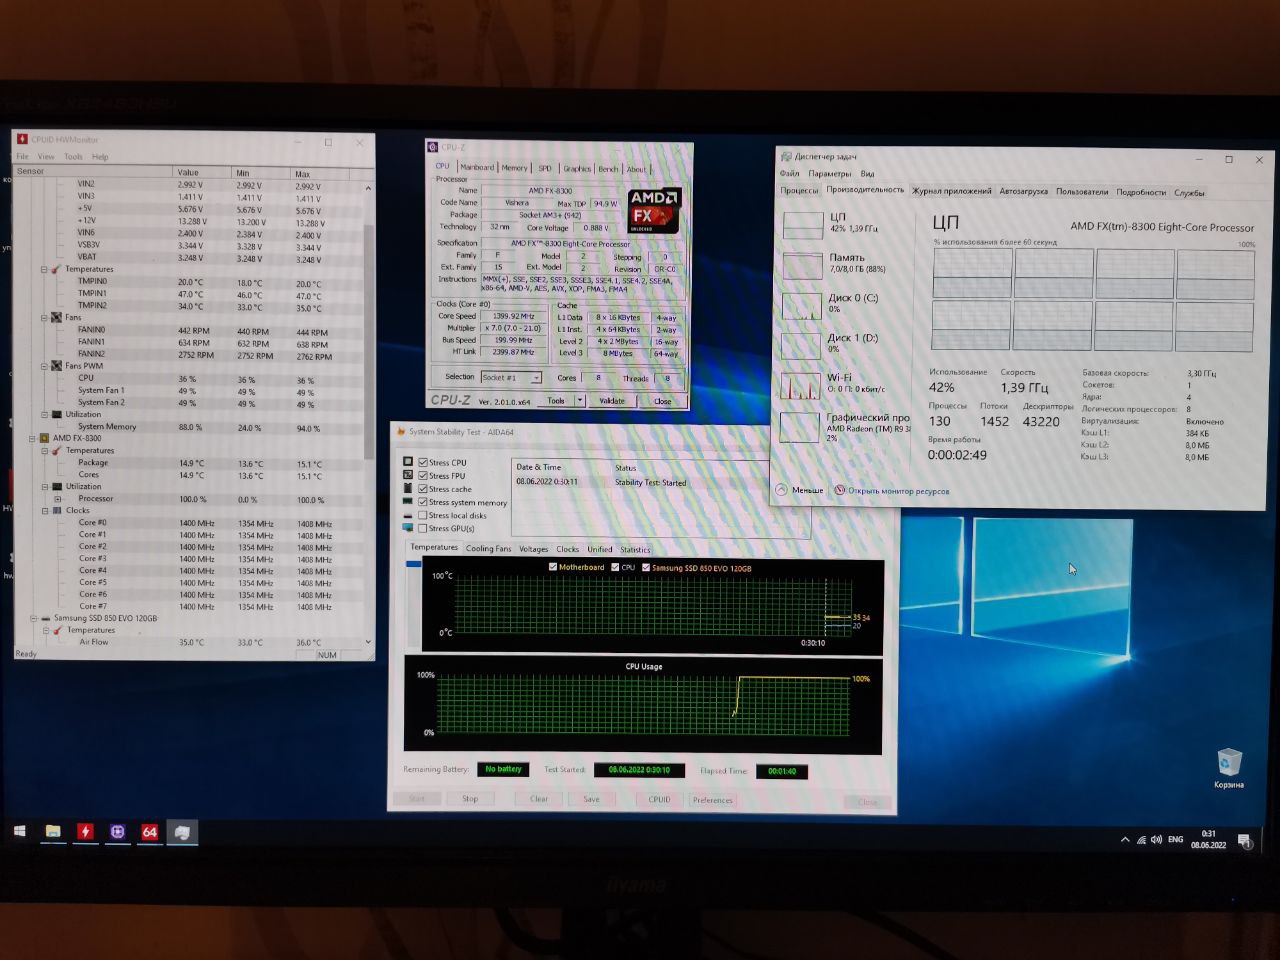Click the Value column header in HWMonitor
Viewport: 1280px width, 960px height.
[202, 172]
